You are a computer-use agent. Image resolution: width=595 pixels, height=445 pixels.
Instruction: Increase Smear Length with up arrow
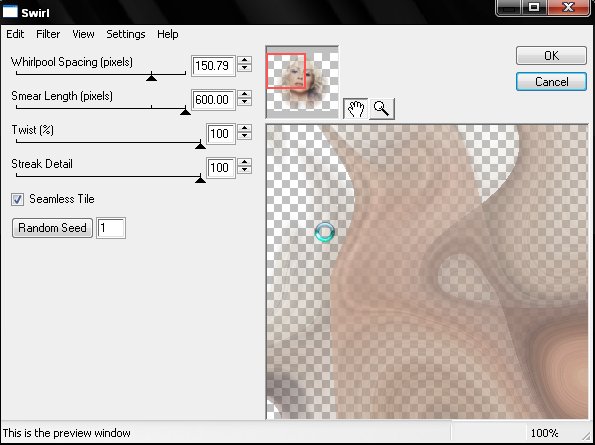click(x=245, y=95)
